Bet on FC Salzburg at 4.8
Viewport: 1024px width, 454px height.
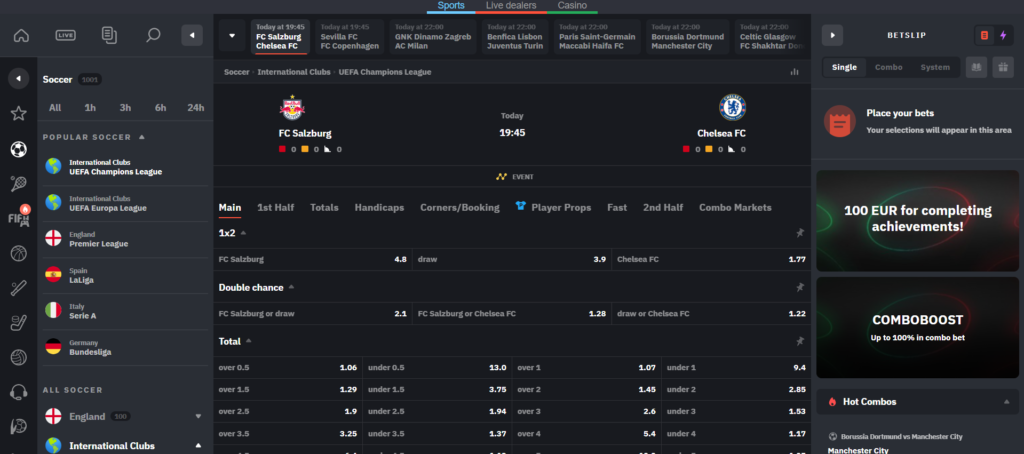pyautogui.click(x=313, y=259)
